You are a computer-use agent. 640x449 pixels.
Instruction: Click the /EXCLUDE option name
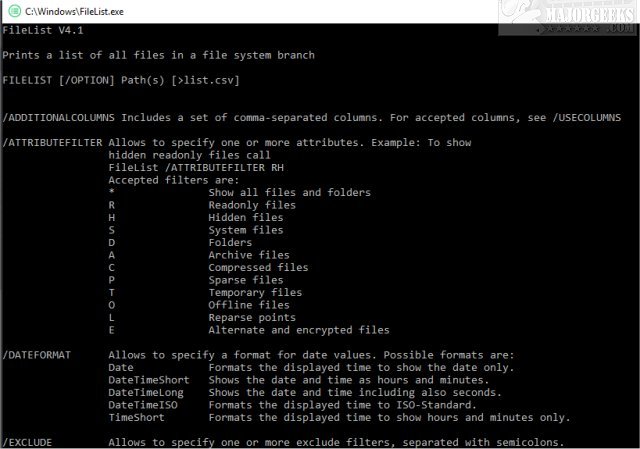28,442
